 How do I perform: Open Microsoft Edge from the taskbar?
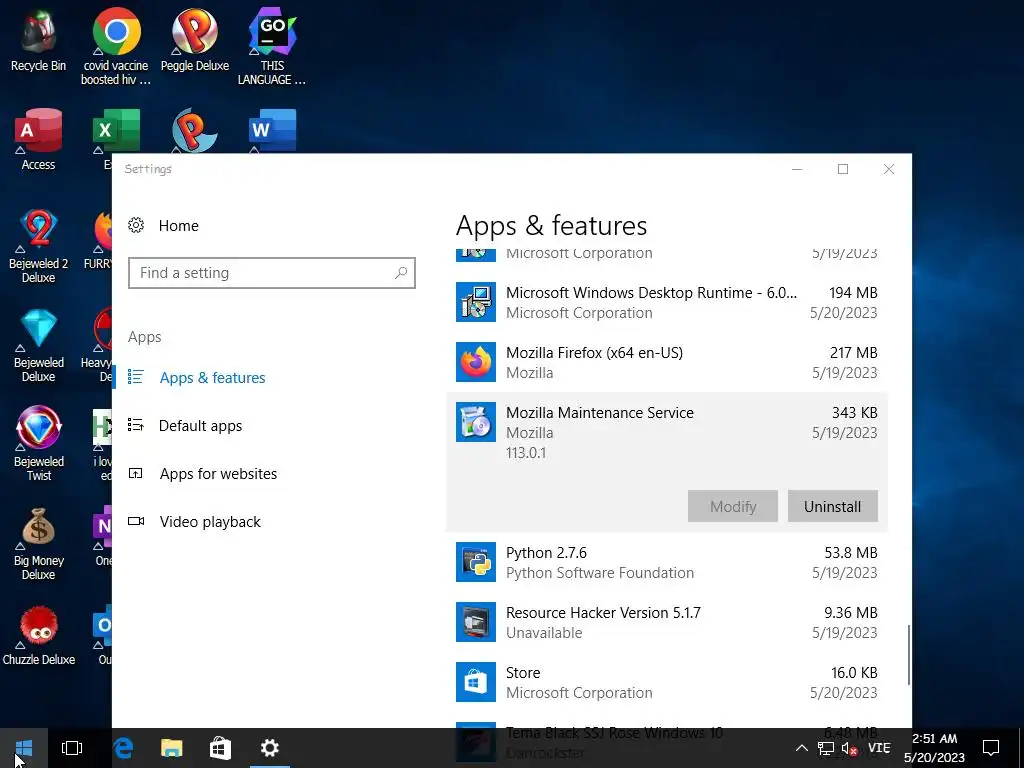[x=123, y=748]
